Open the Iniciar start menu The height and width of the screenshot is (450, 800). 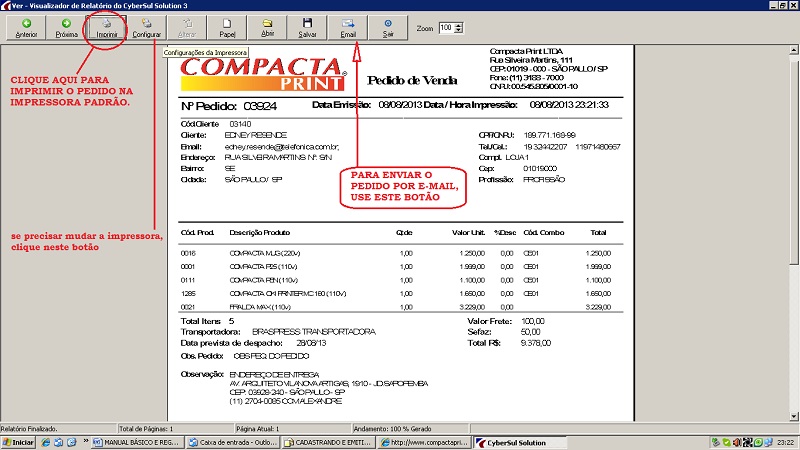pyautogui.click(x=18, y=443)
